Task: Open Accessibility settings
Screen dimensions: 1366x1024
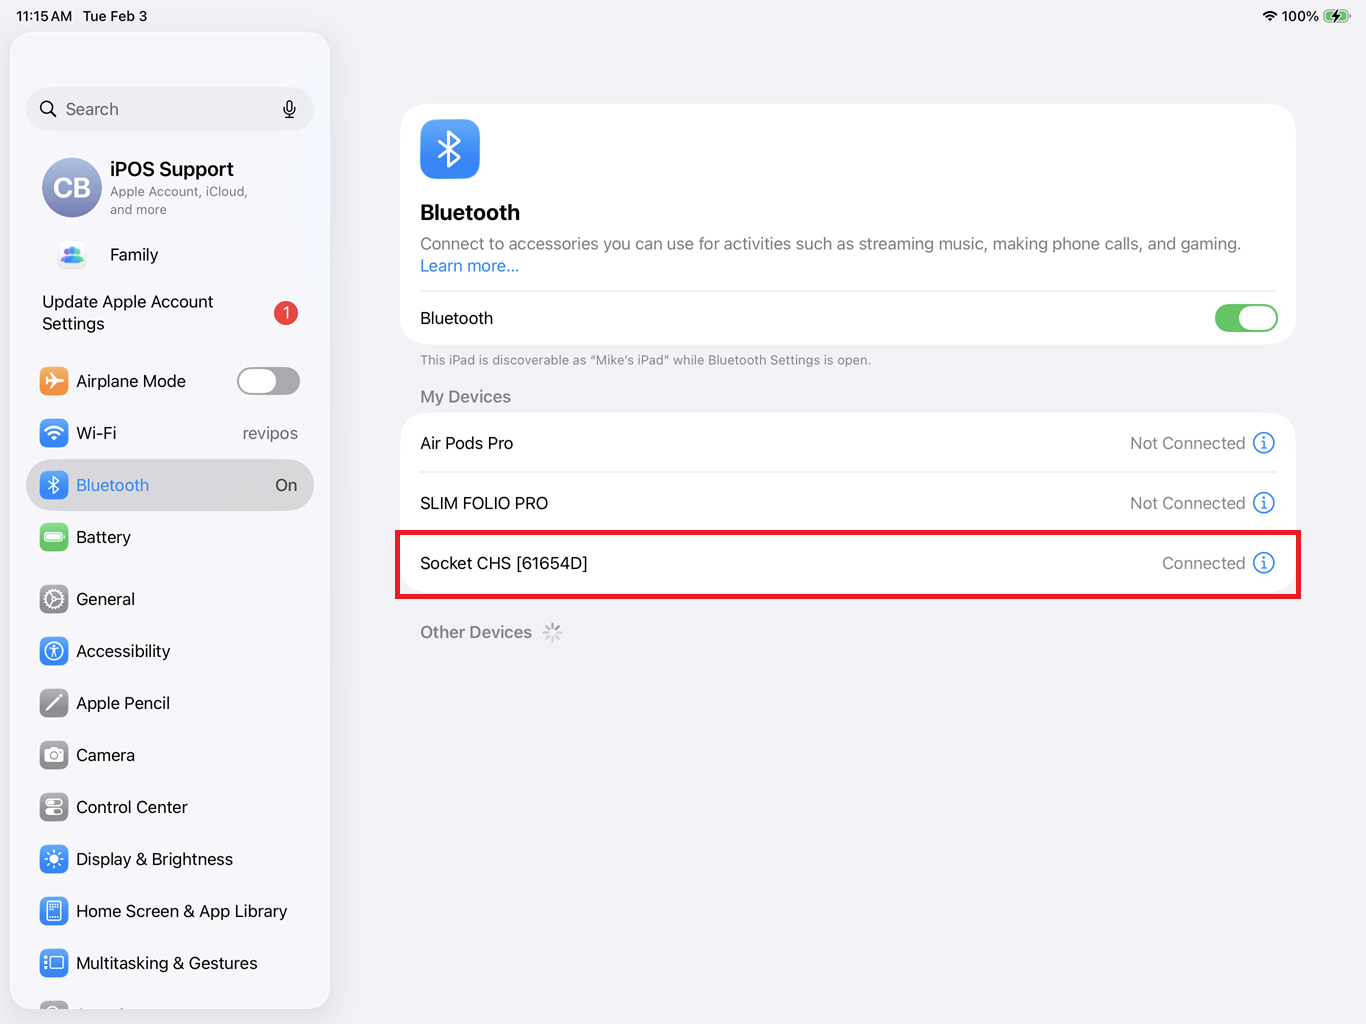Action: (x=170, y=651)
